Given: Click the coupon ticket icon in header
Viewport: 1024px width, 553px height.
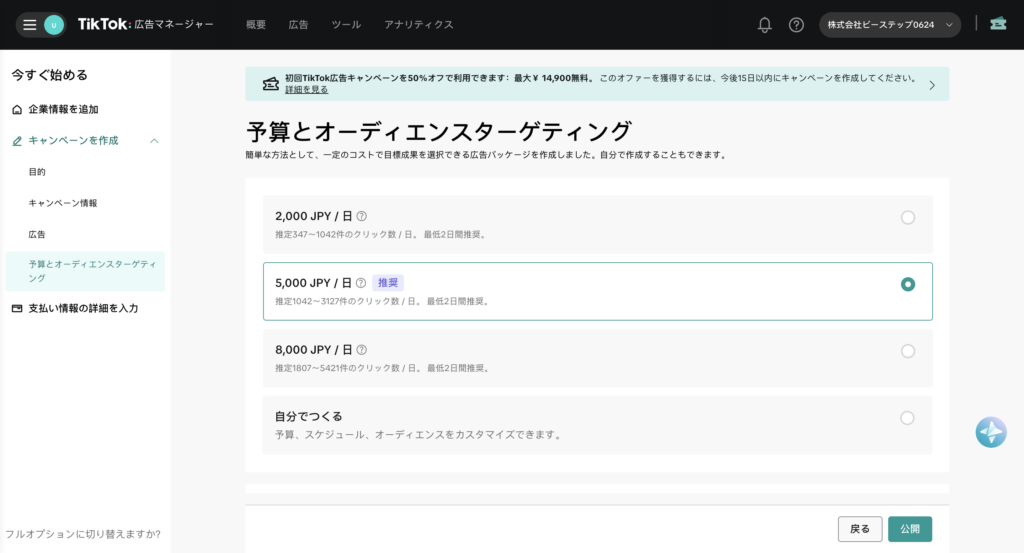Looking at the screenshot, I should tap(998, 24).
